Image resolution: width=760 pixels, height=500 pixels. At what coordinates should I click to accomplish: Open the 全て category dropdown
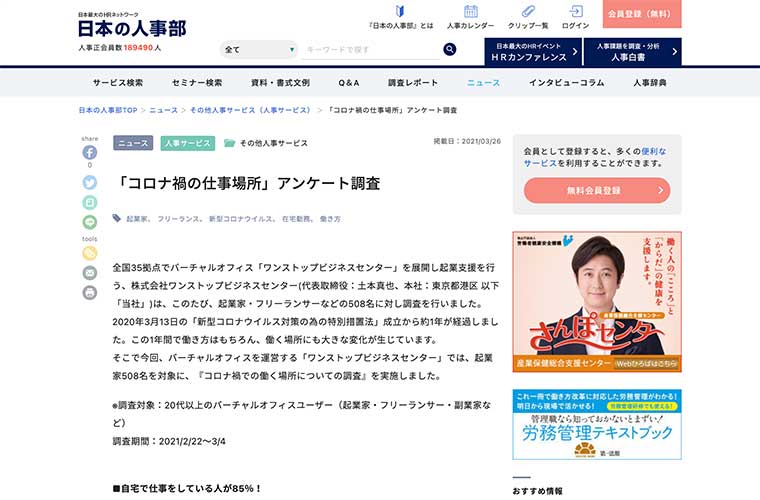pyautogui.click(x=259, y=49)
